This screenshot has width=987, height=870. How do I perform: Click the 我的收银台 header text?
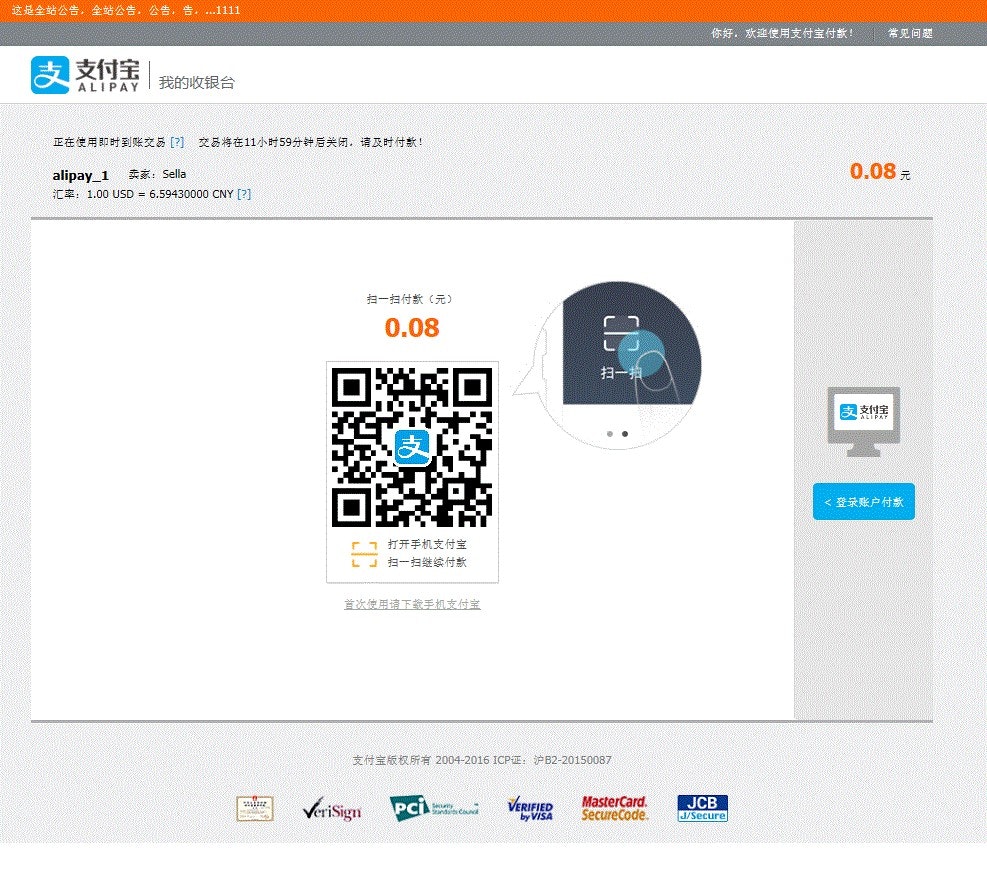coord(196,82)
